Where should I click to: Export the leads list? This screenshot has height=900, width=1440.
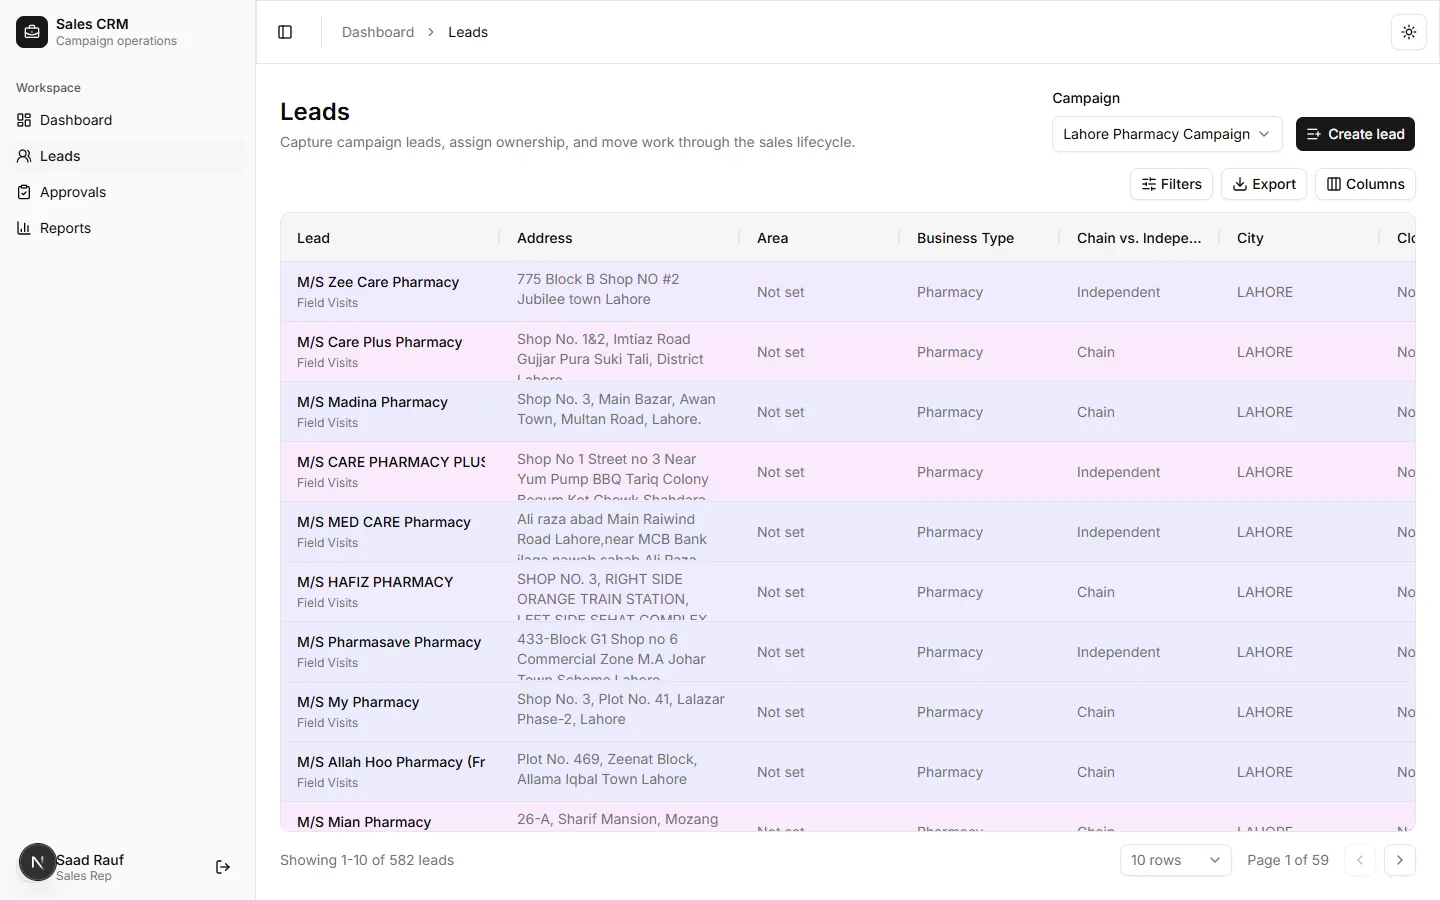[x=1264, y=184]
